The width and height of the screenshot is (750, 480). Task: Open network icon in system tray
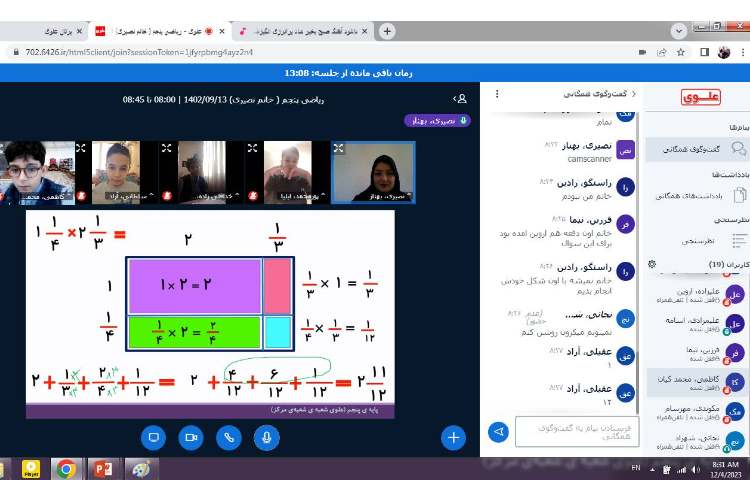pyautogui.click(x=681, y=470)
